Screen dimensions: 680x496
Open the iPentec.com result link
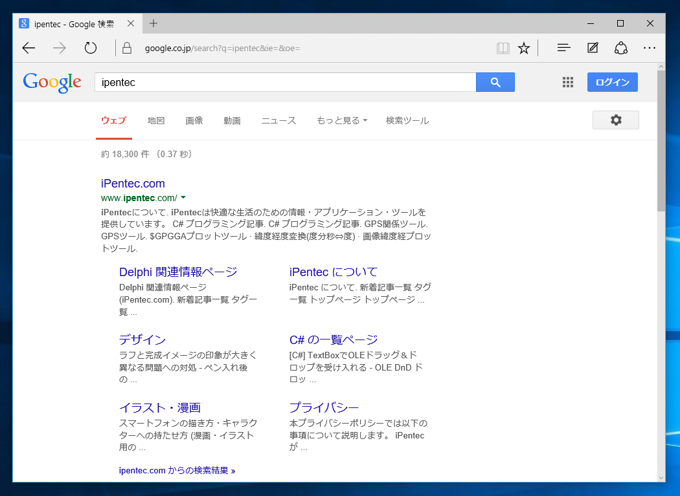coord(133,183)
